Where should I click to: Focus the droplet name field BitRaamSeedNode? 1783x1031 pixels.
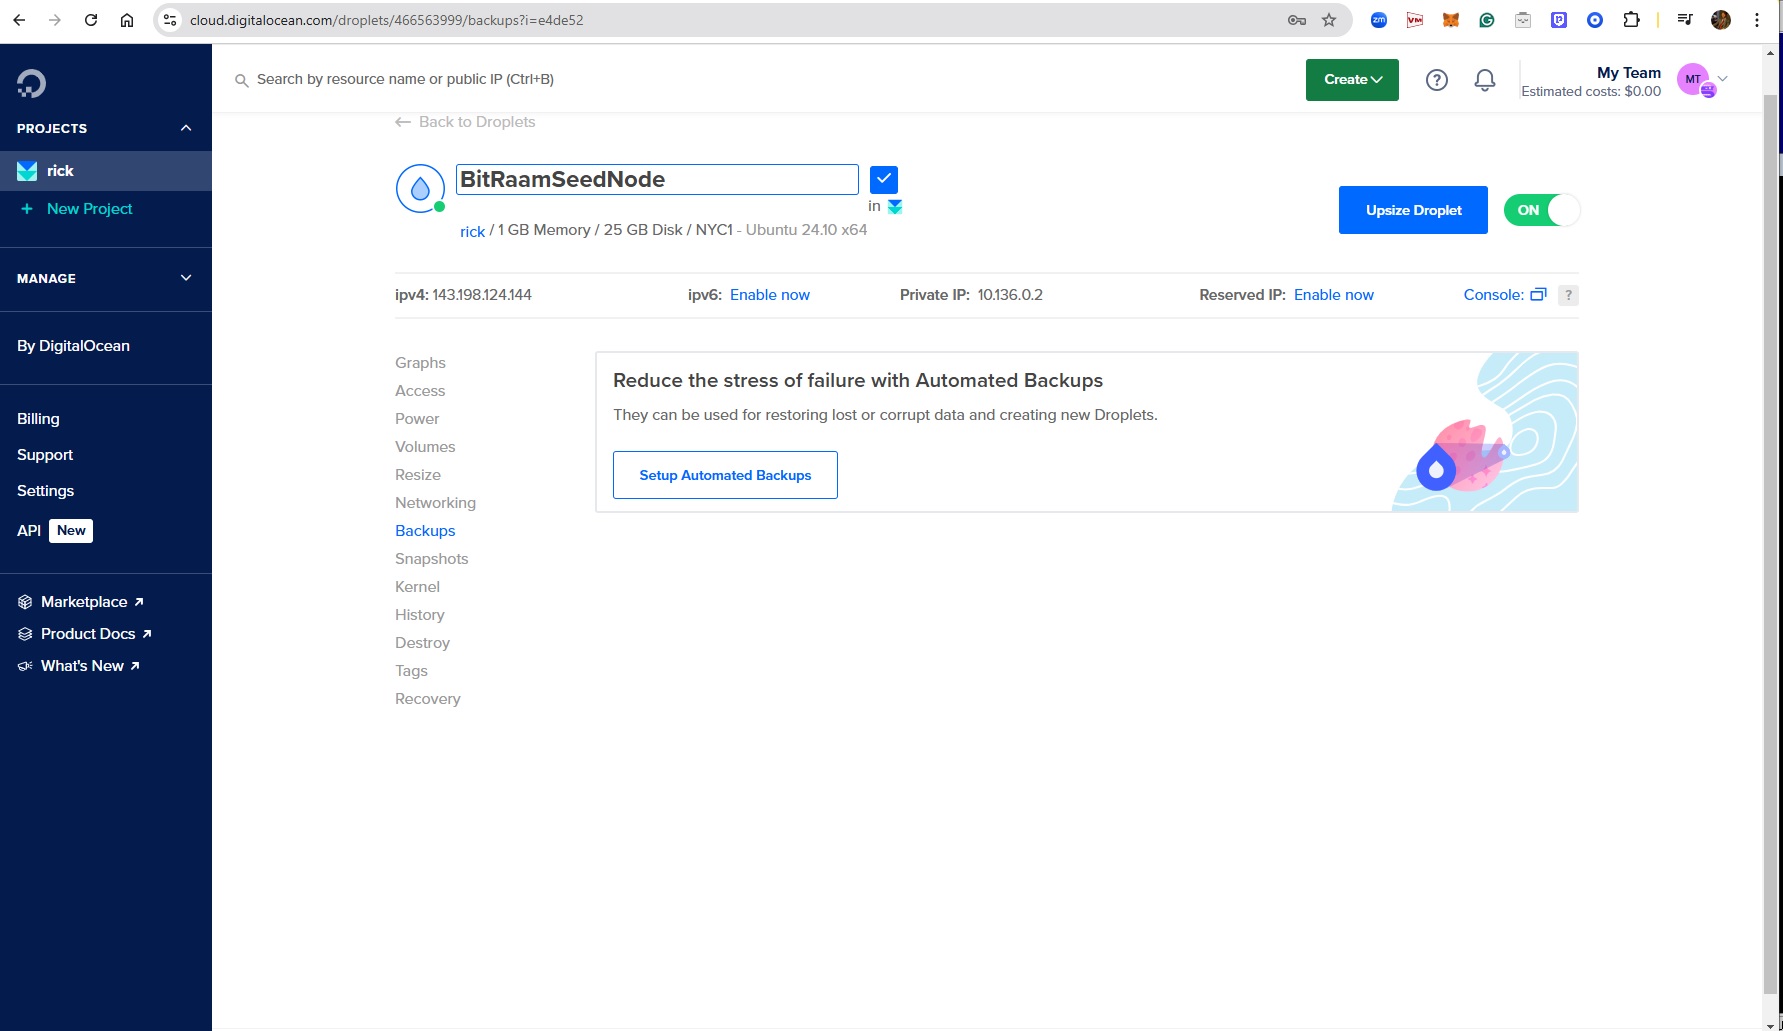click(657, 179)
